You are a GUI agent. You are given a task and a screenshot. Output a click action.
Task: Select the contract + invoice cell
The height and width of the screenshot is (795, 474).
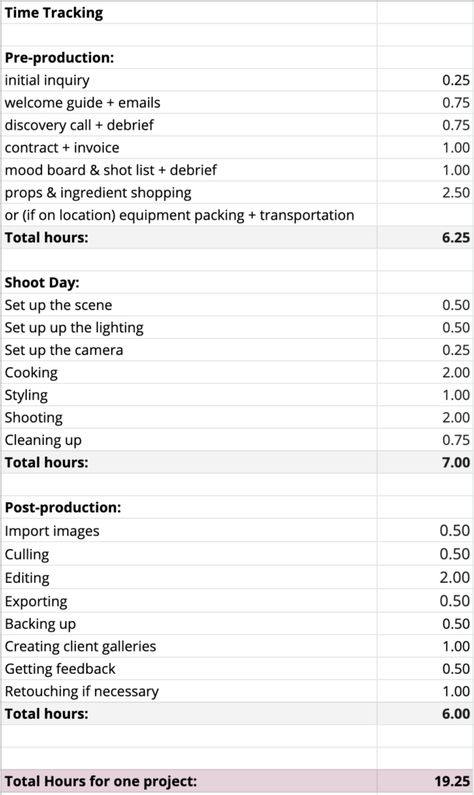[189, 148]
